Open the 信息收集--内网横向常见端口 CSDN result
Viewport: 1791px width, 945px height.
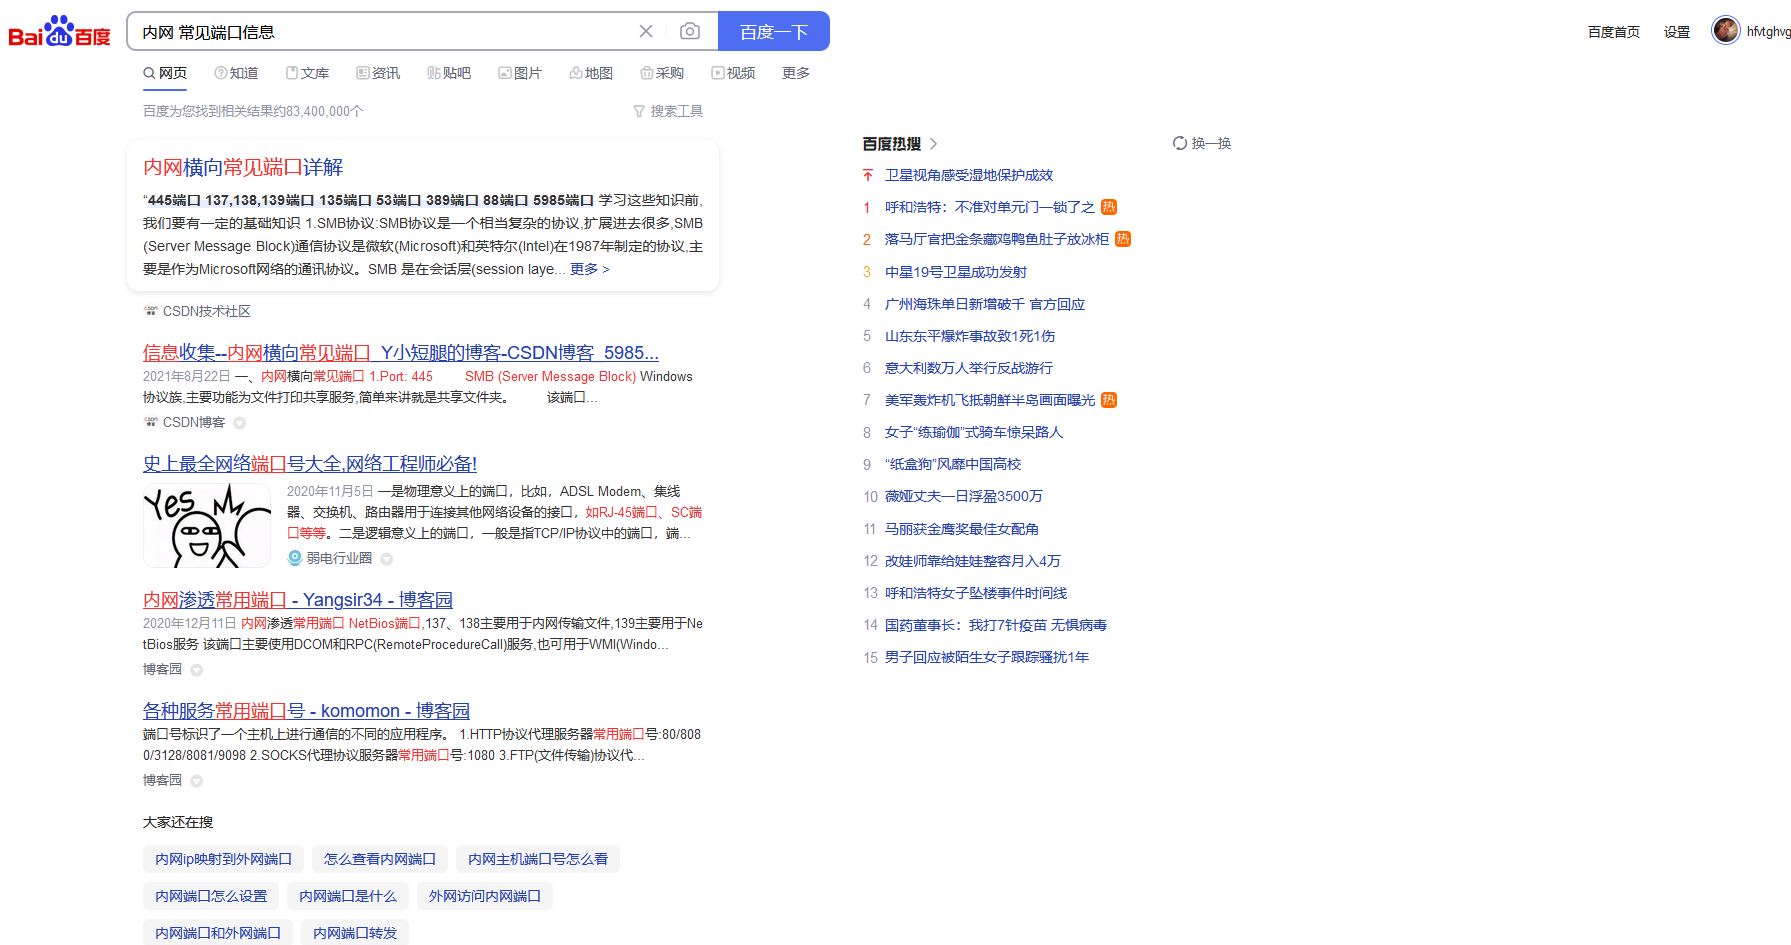point(401,352)
